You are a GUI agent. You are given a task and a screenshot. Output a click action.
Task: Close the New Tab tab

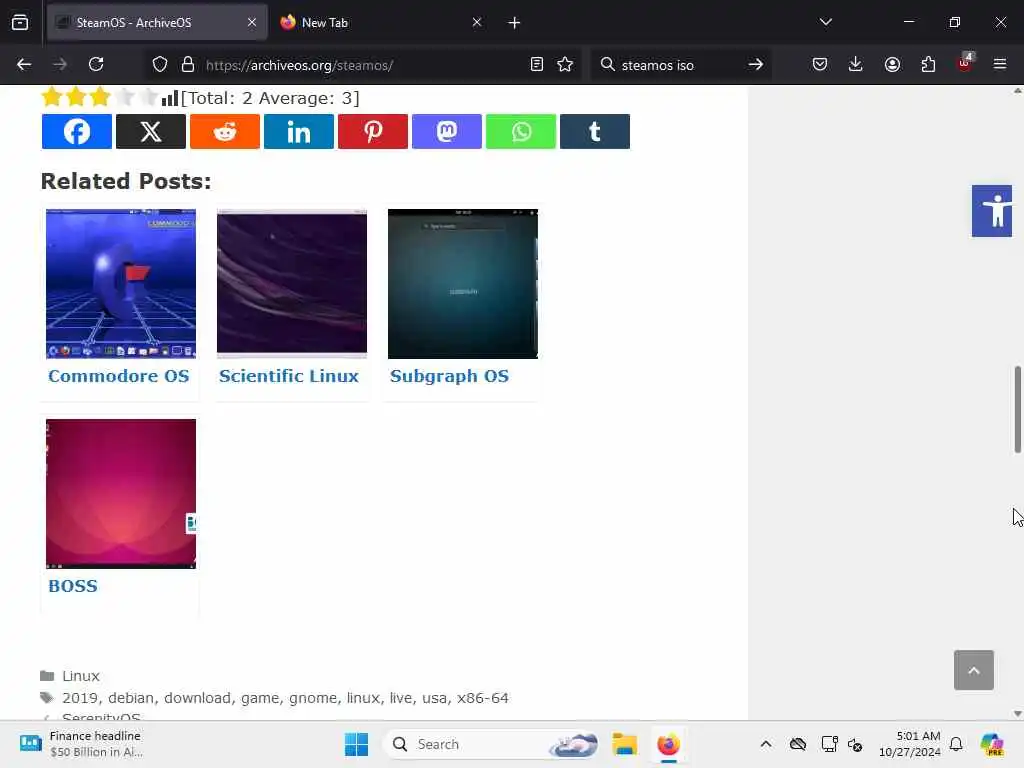point(477,23)
